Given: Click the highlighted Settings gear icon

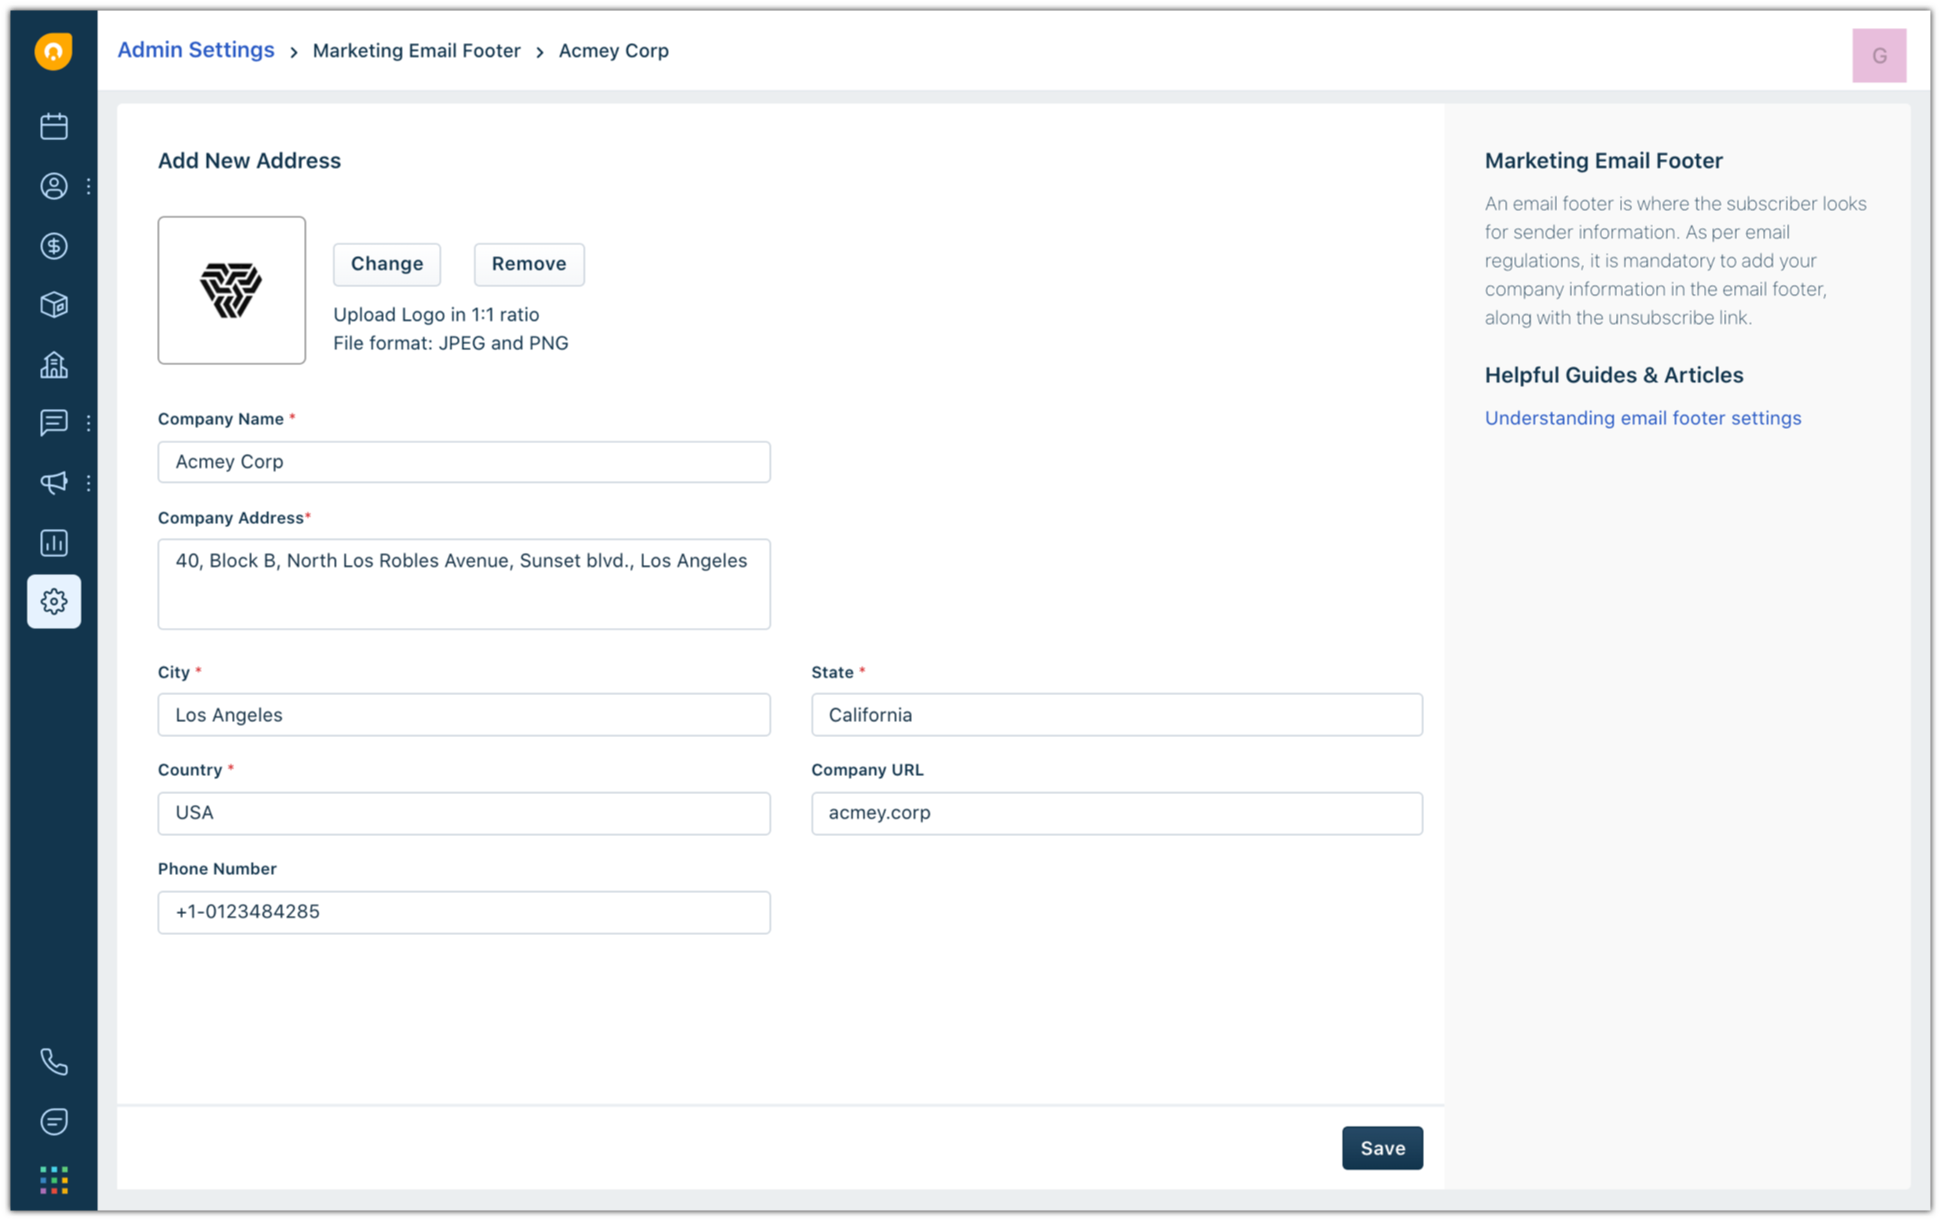Looking at the screenshot, I should (x=54, y=601).
